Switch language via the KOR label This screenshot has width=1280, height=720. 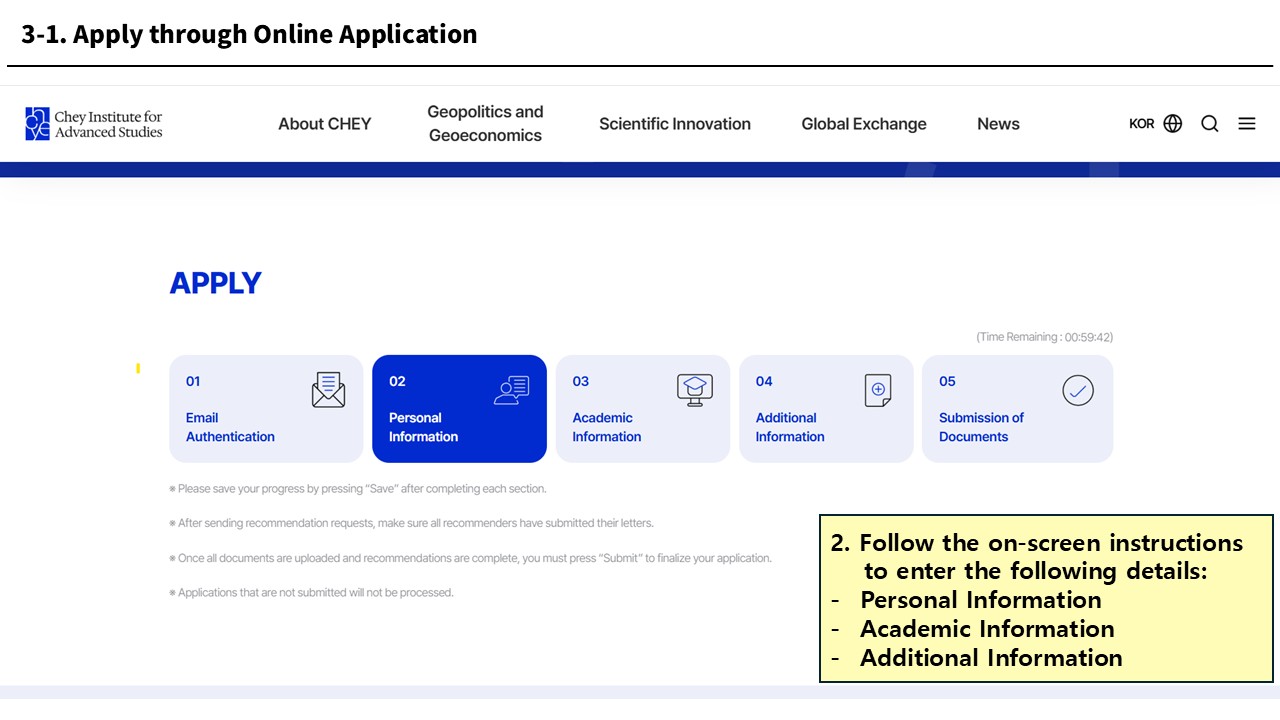pos(1141,124)
